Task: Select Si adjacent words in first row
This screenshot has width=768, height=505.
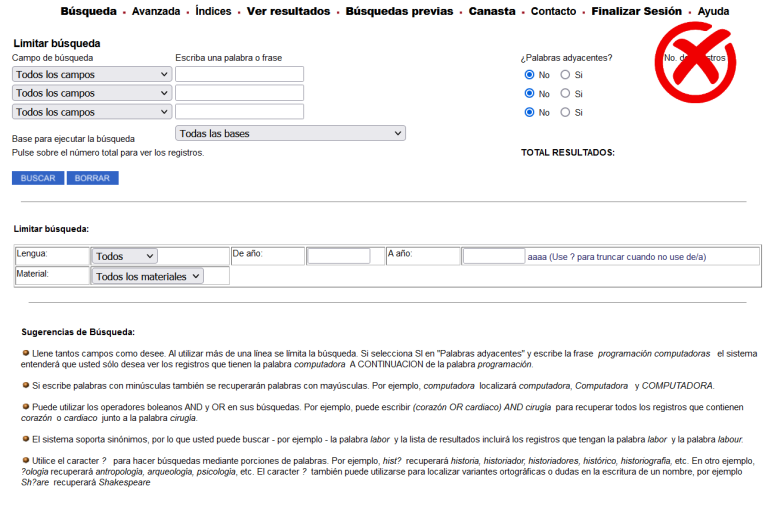Action: pos(565,74)
